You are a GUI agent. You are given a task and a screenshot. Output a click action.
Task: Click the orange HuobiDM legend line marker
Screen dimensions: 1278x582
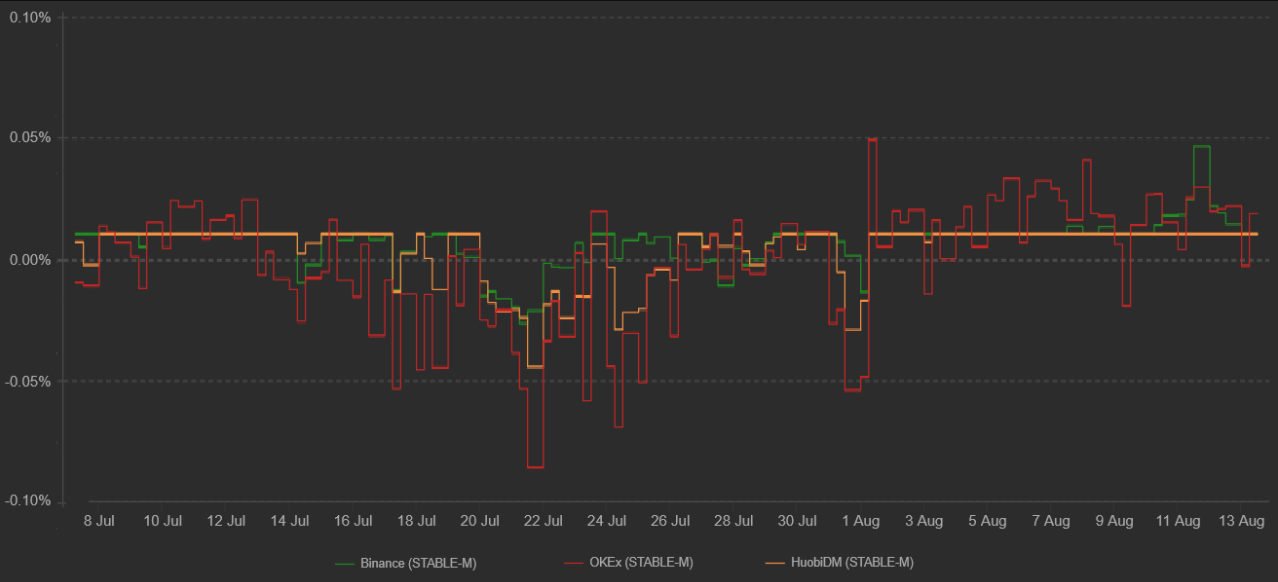click(x=778, y=563)
